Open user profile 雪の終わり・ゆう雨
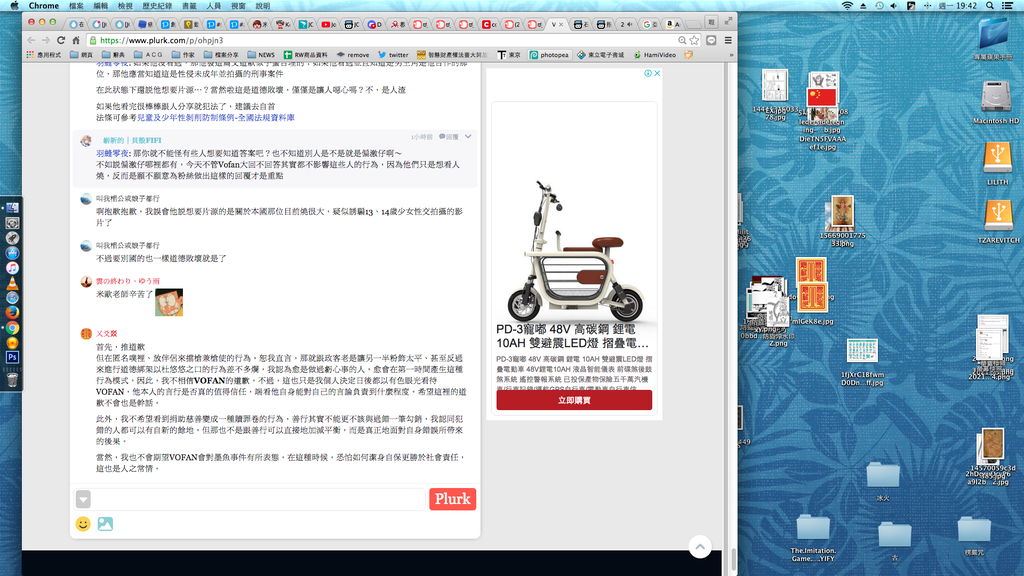This screenshot has width=1024, height=576. point(128,281)
